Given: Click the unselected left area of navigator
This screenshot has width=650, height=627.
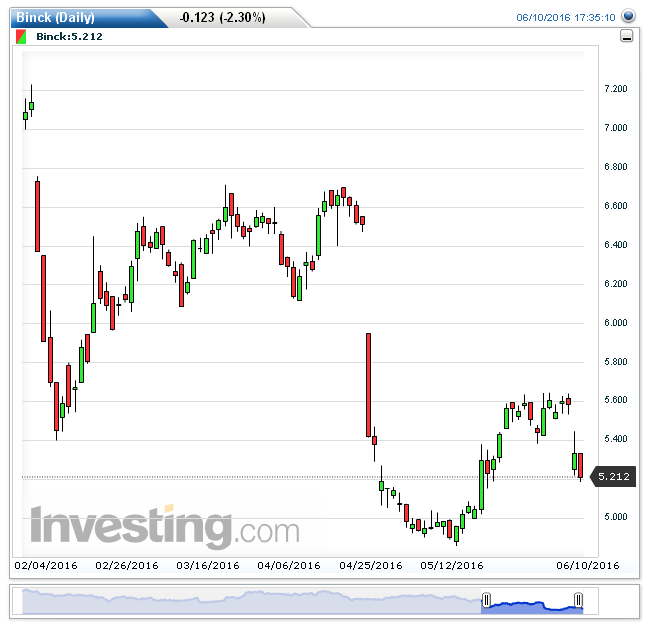Looking at the screenshot, I should click(x=252, y=601).
